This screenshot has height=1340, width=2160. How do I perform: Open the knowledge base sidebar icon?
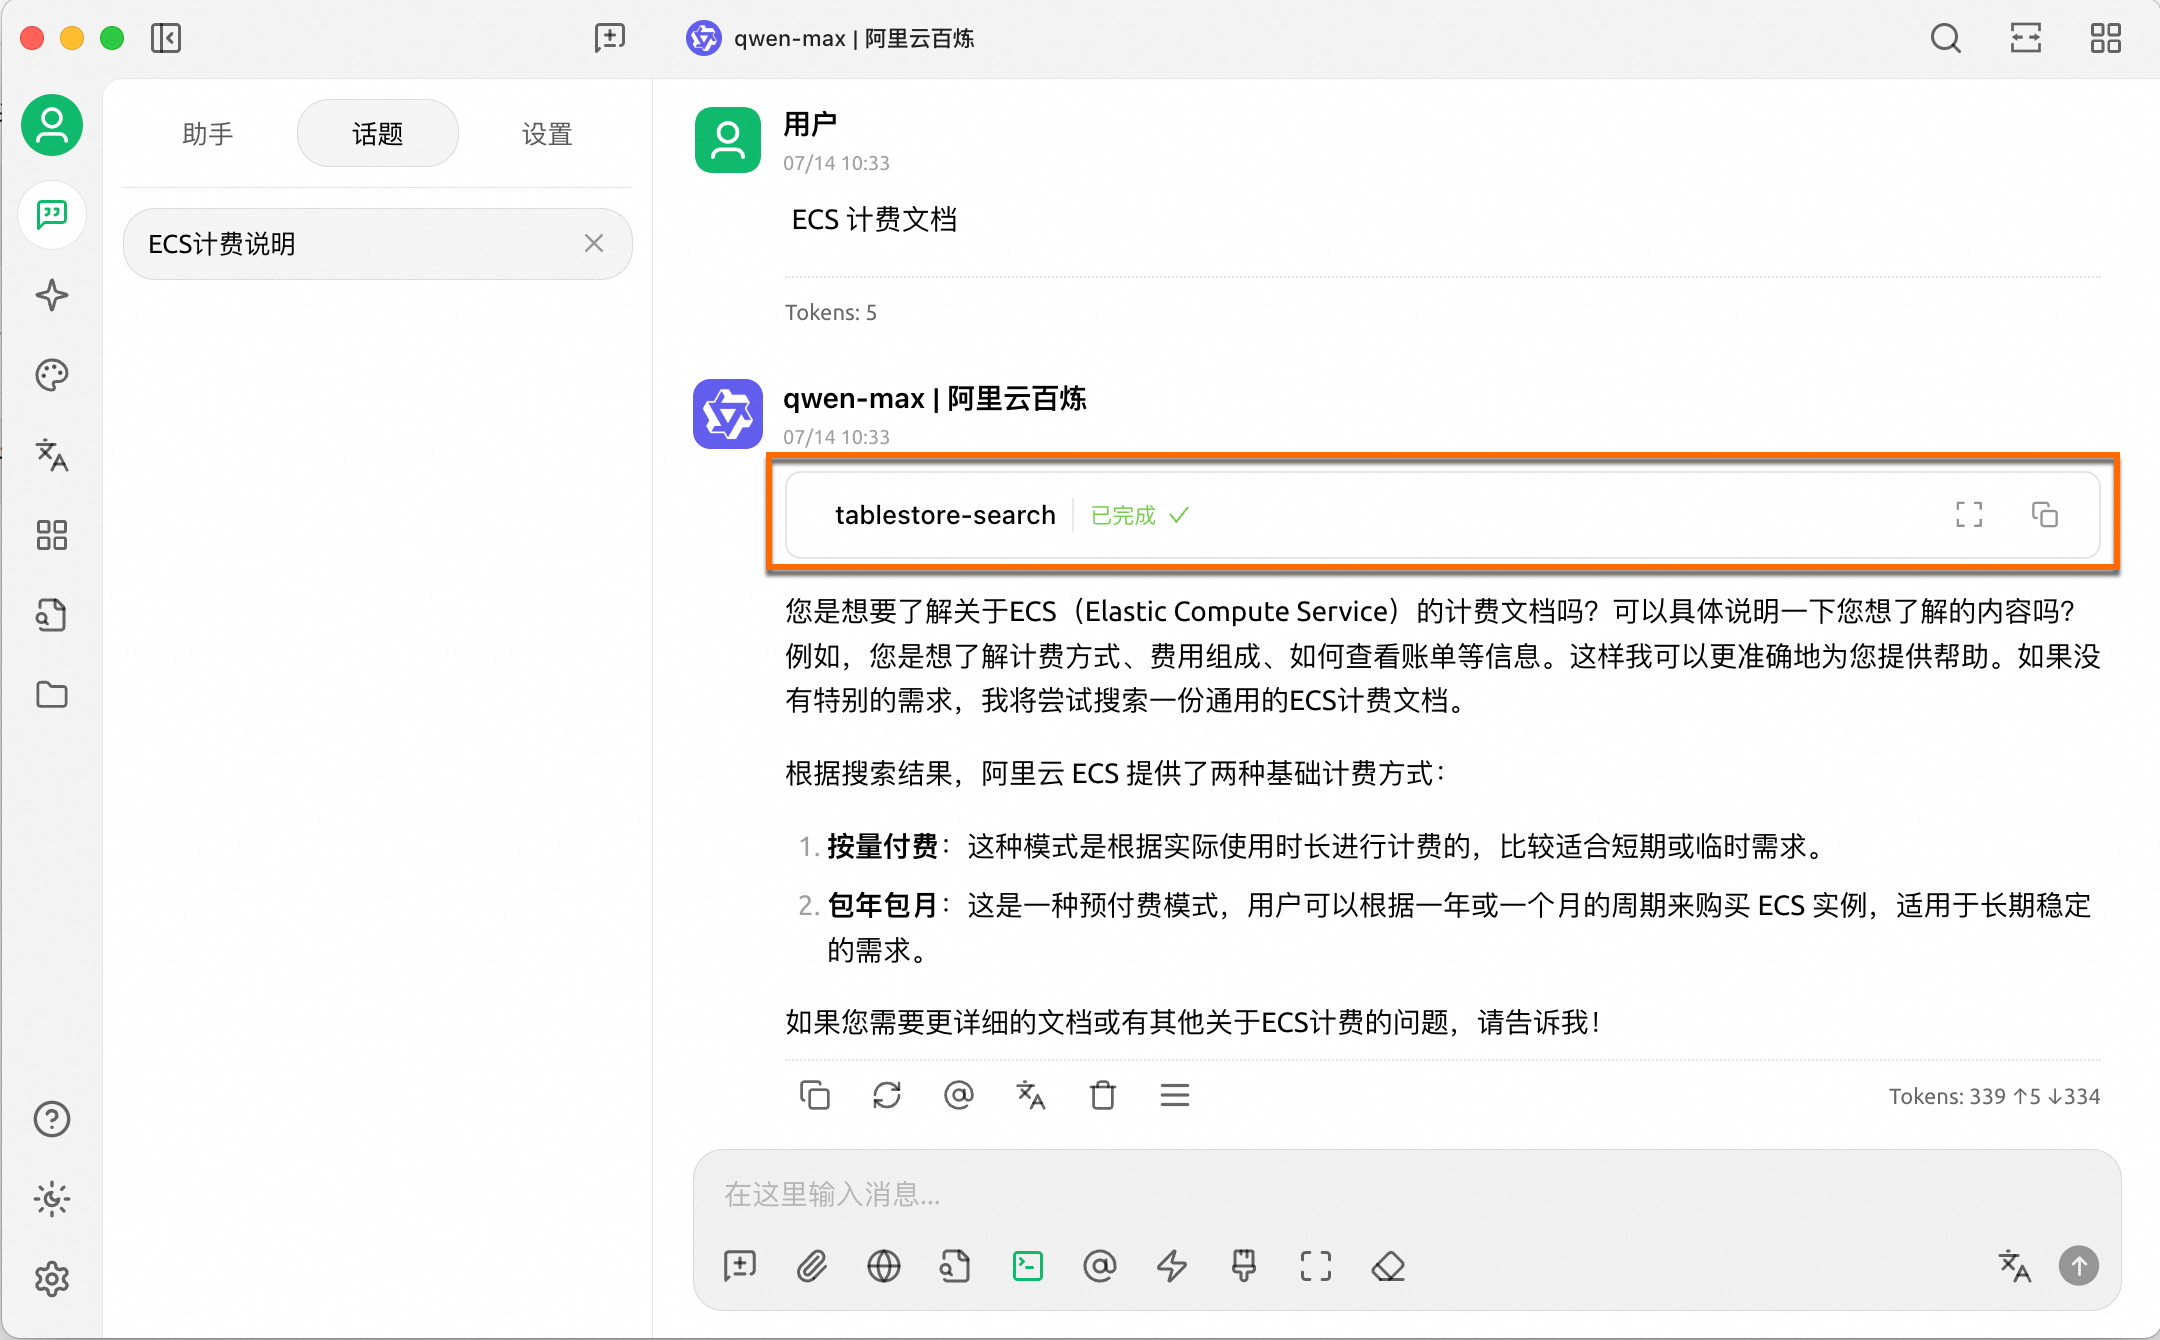52,615
